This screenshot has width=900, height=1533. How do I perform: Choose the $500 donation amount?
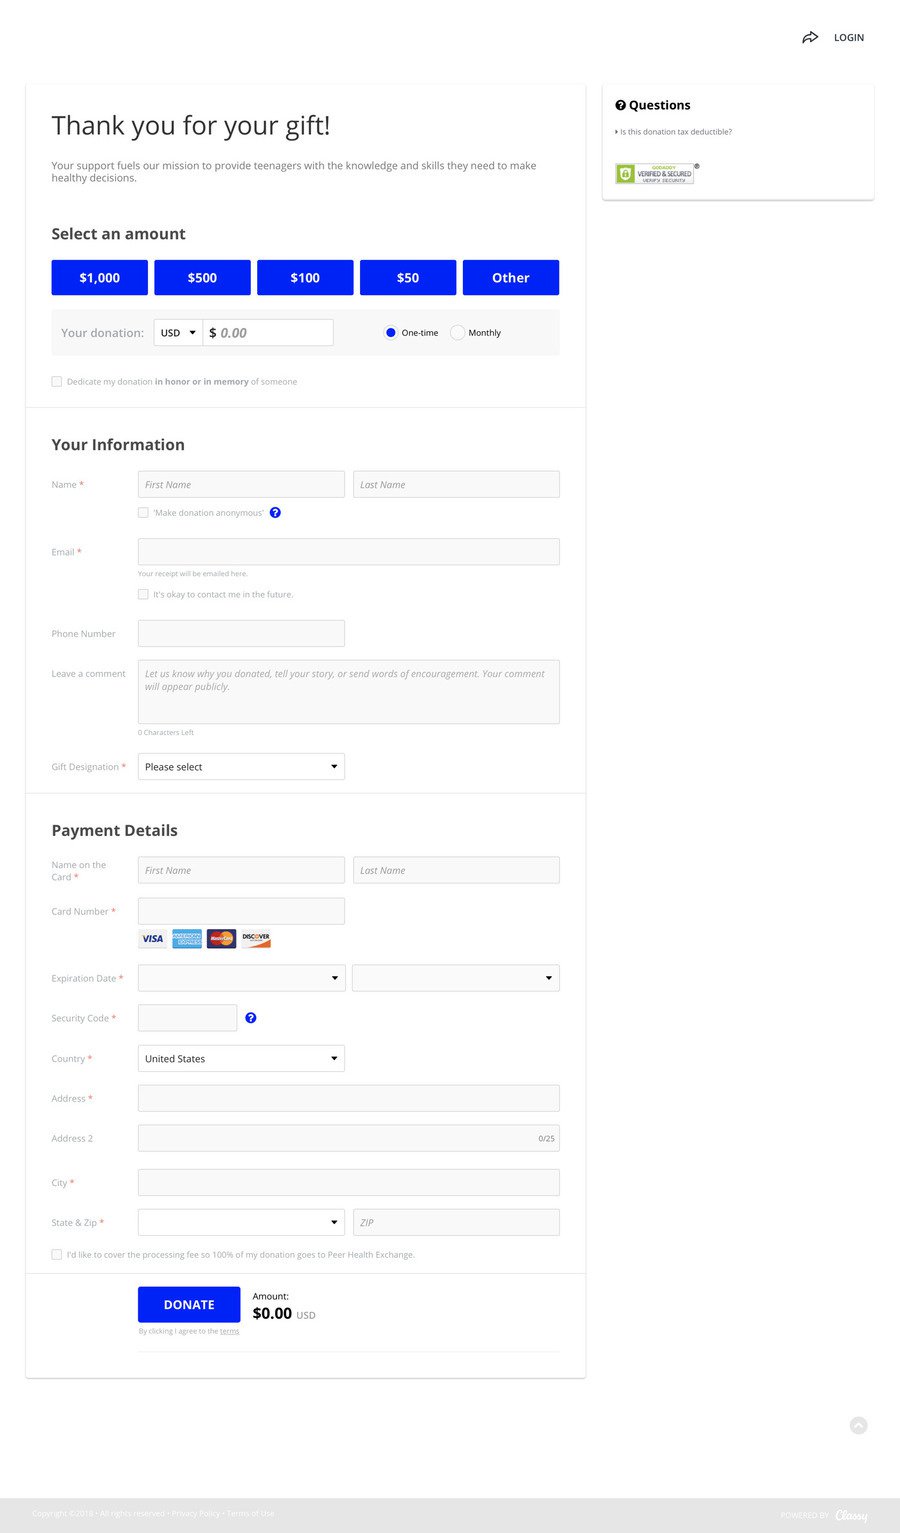tap(202, 278)
